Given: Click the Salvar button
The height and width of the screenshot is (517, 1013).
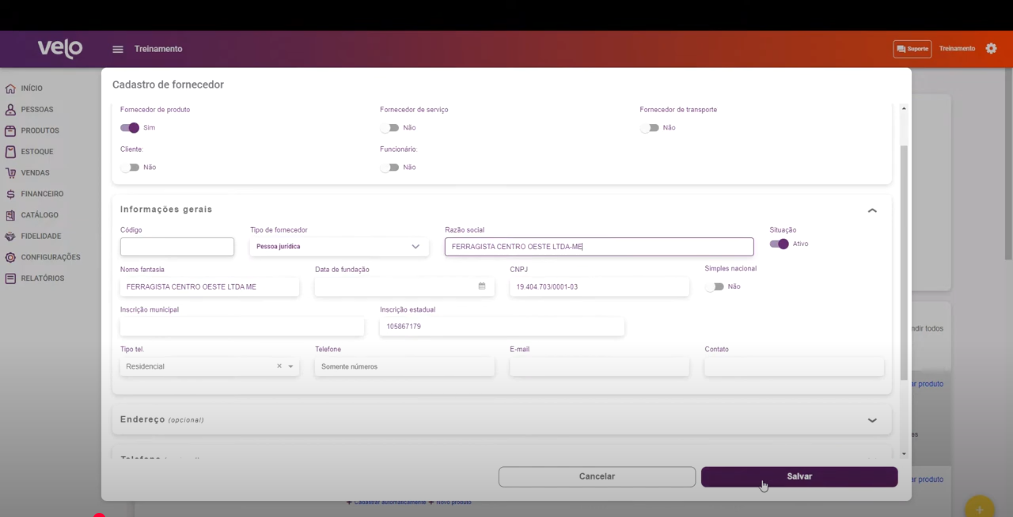Looking at the screenshot, I should tap(799, 477).
